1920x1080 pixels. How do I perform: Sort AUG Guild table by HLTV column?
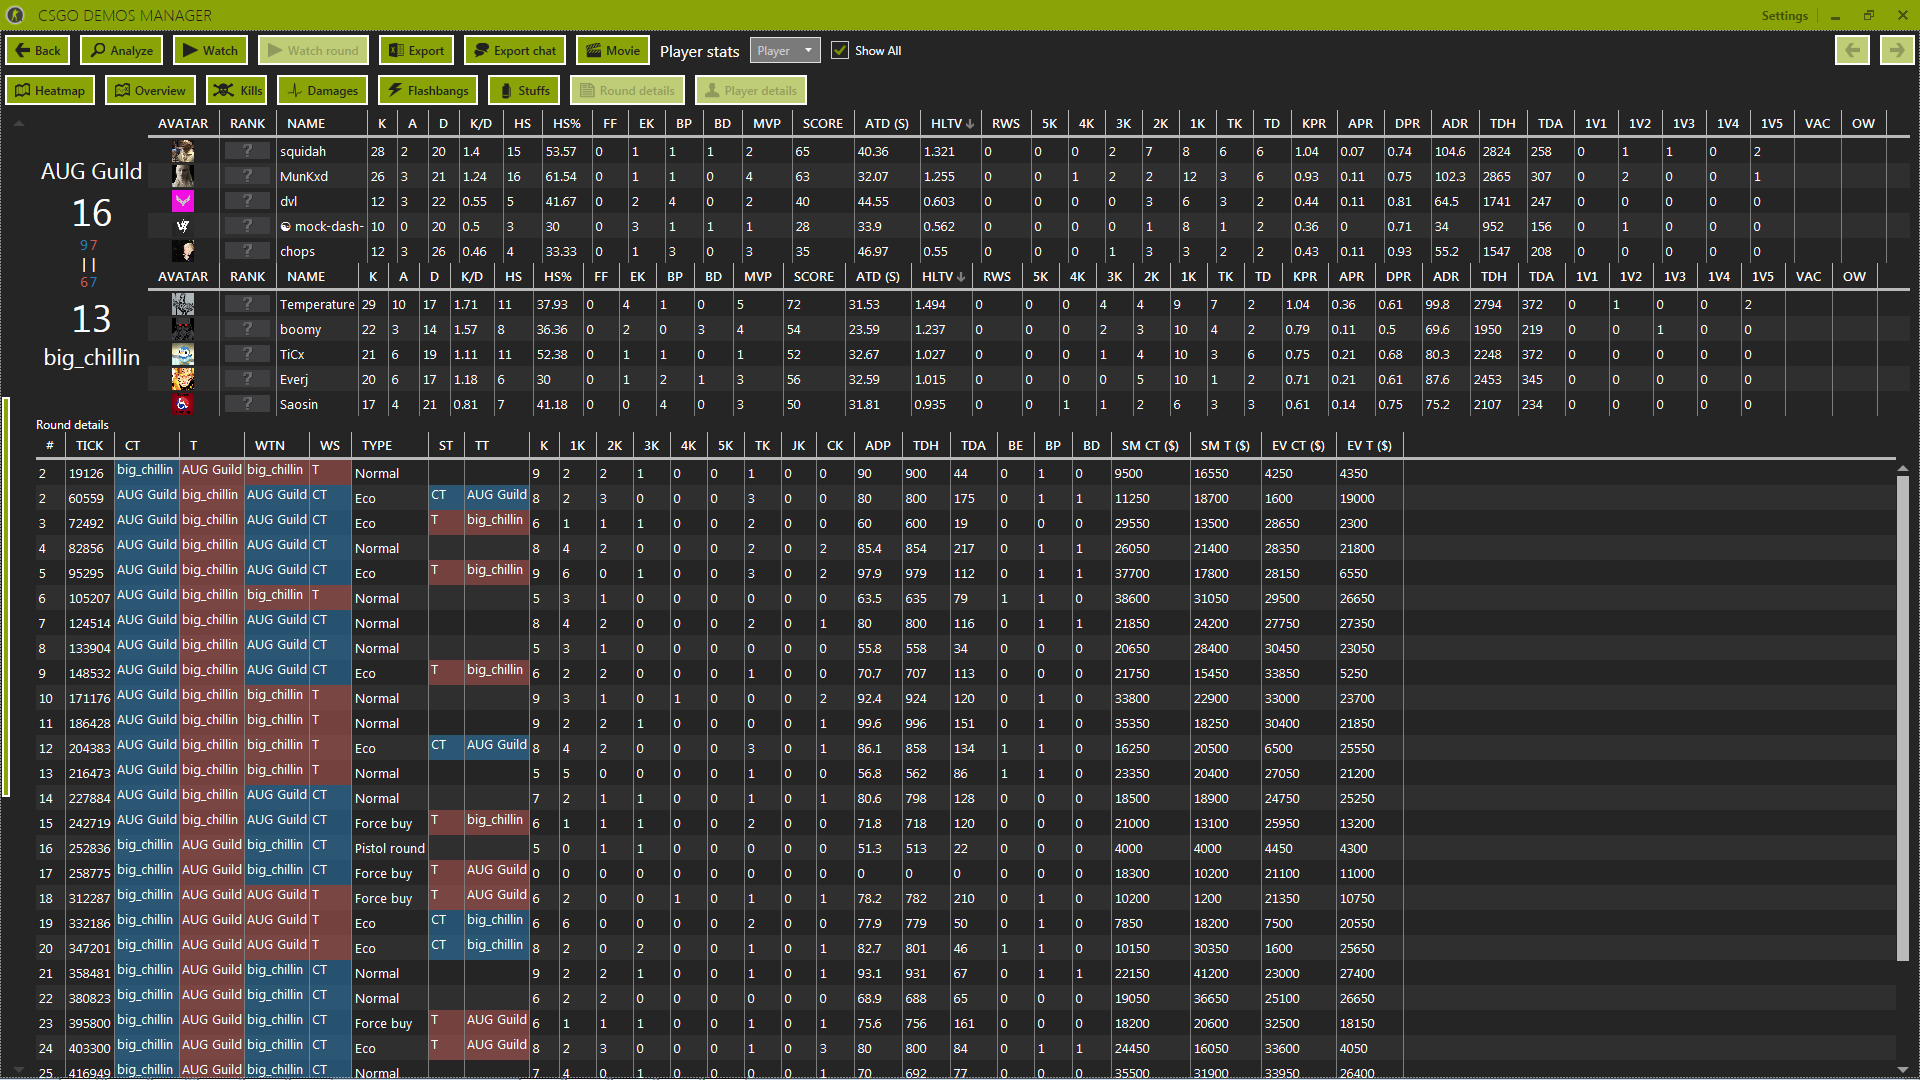pyautogui.click(x=951, y=123)
